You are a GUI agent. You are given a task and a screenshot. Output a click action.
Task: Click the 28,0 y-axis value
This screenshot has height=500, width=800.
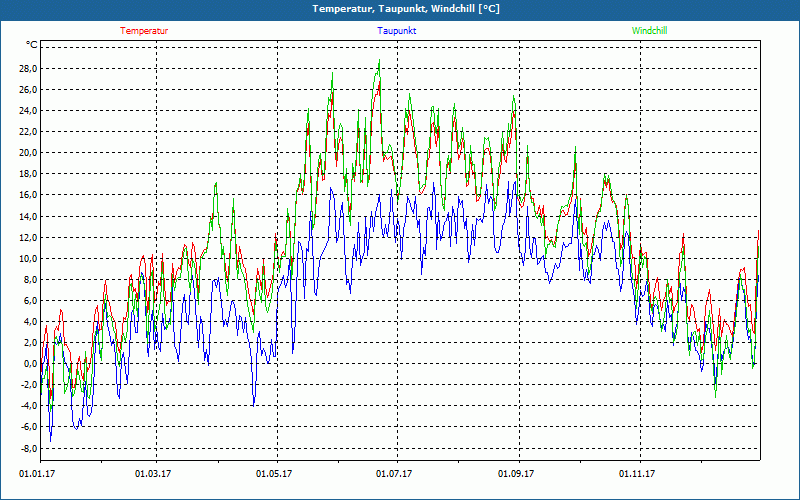pos(28,69)
